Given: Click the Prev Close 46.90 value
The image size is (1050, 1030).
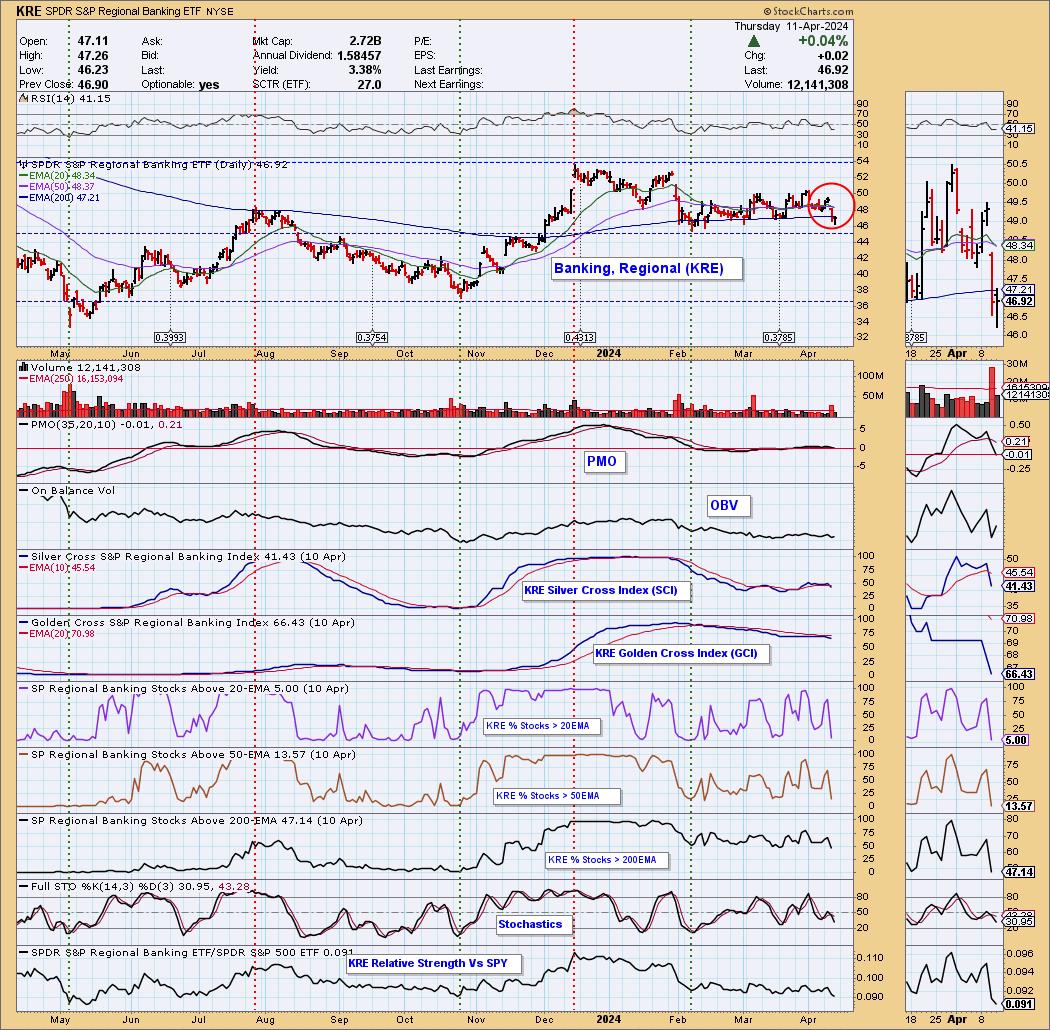Looking at the screenshot, I should (x=92, y=85).
